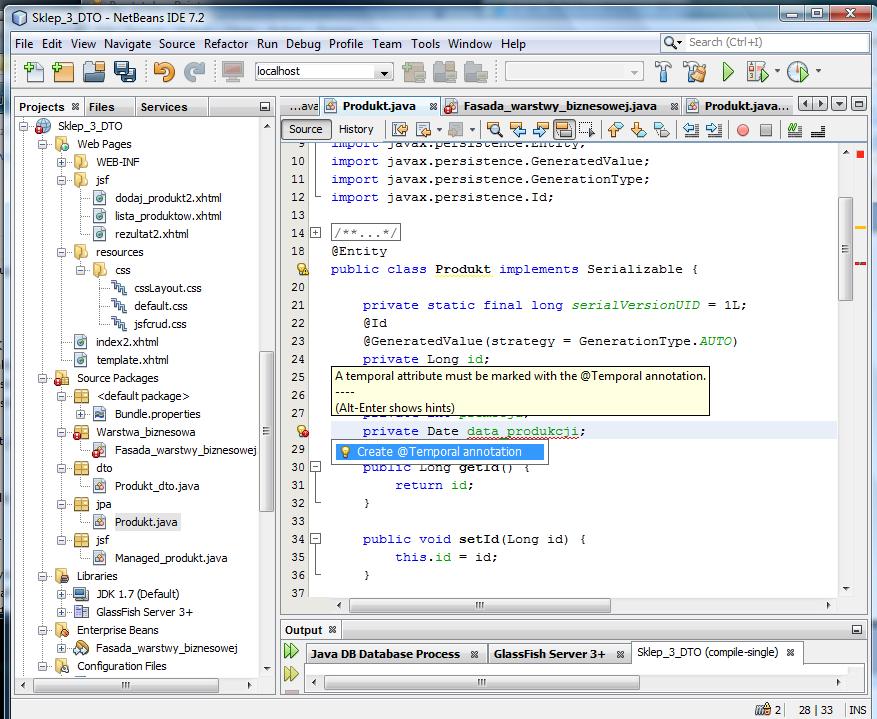Screen dimensions: 877x719
Task: Apply the Create @Temporal annotation hint
Action: (x=440, y=452)
